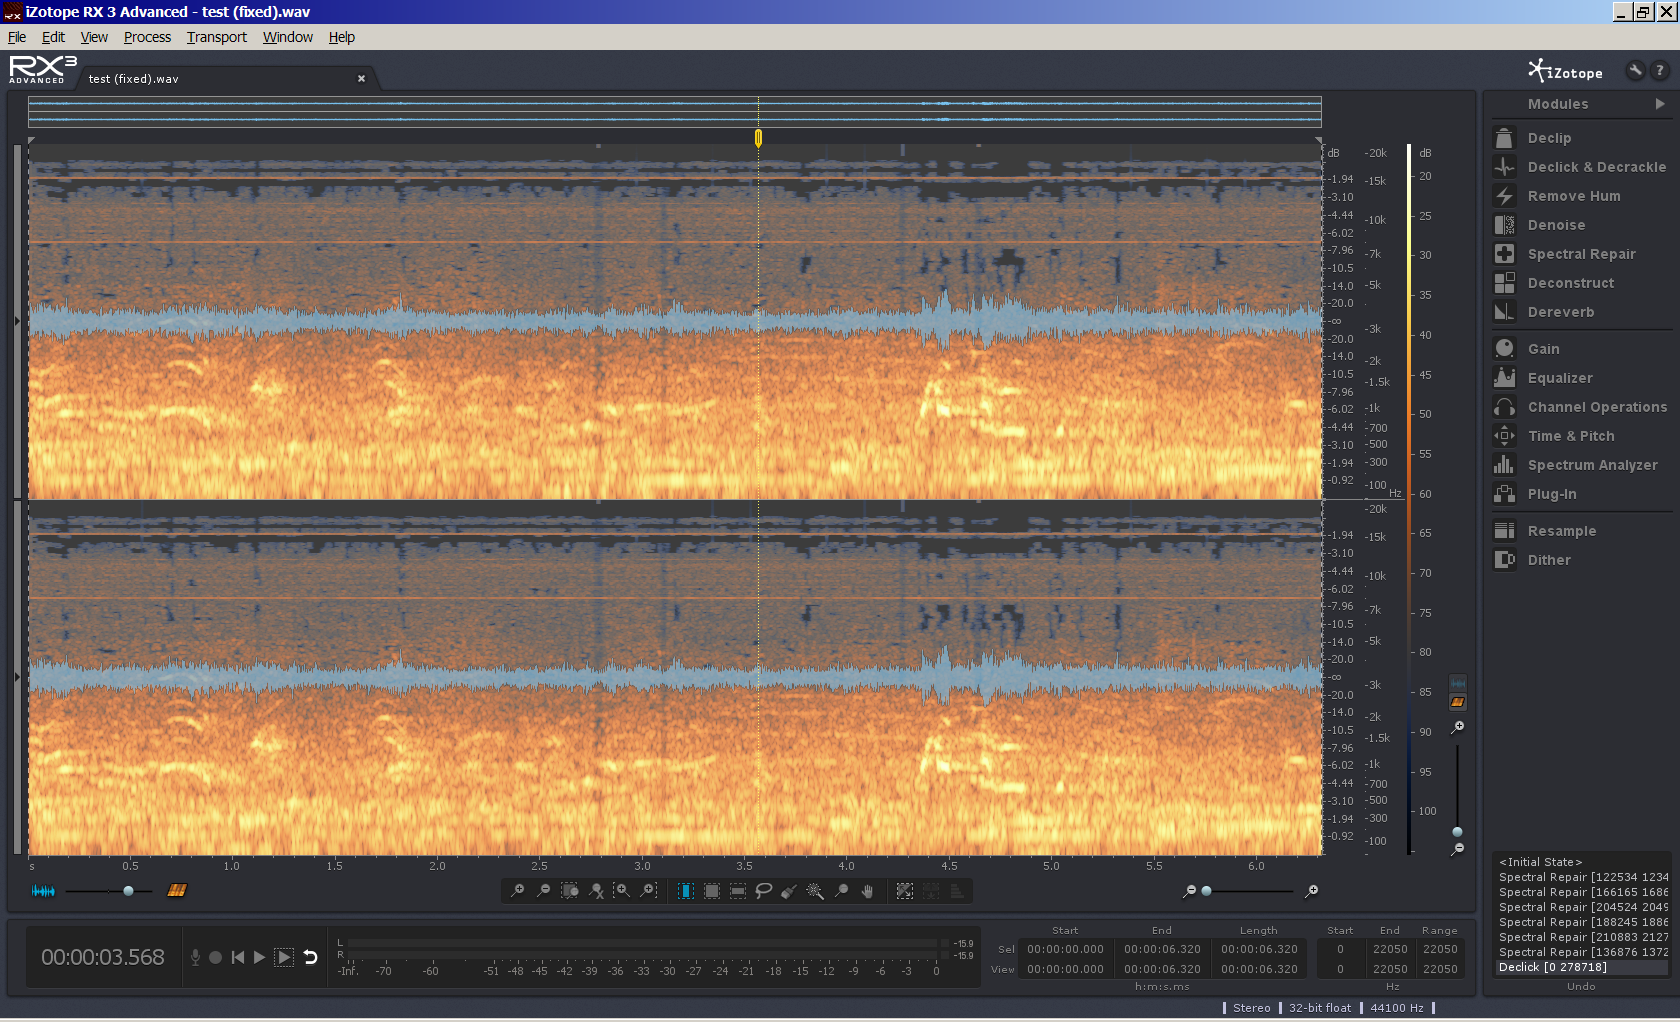Select the time selection tool

click(686, 891)
